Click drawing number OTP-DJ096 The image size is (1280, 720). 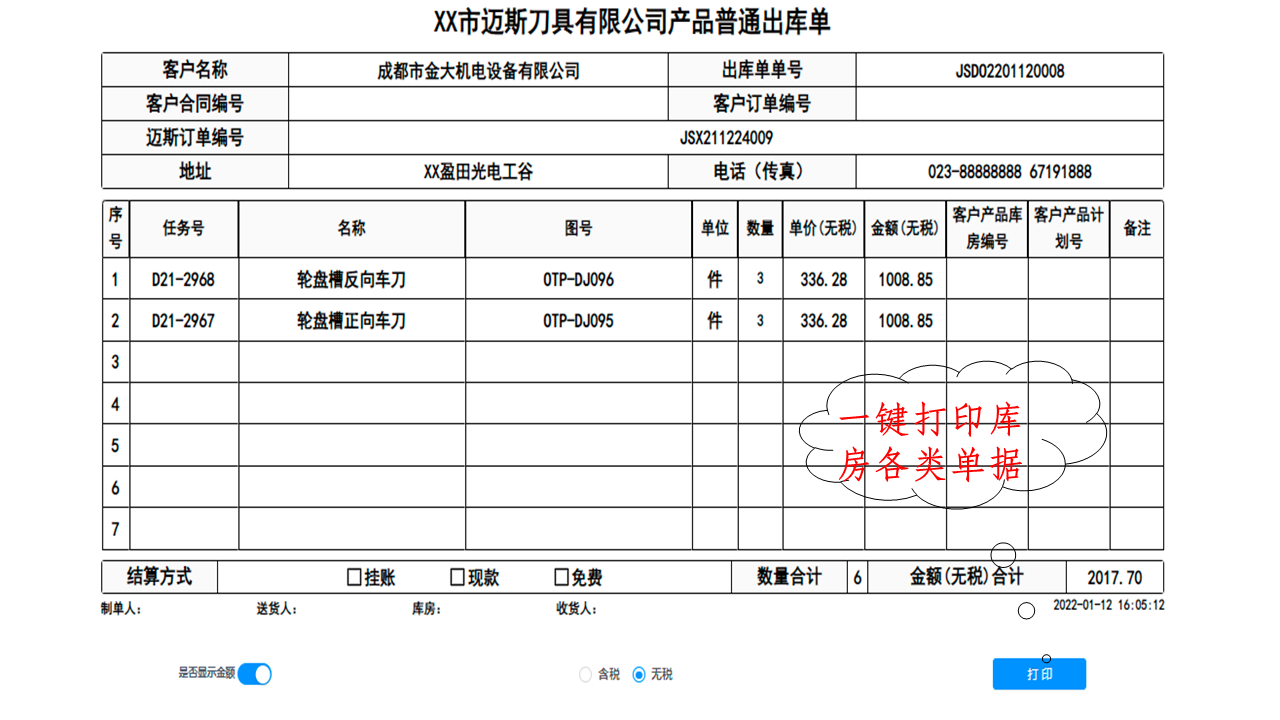[578, 280]
